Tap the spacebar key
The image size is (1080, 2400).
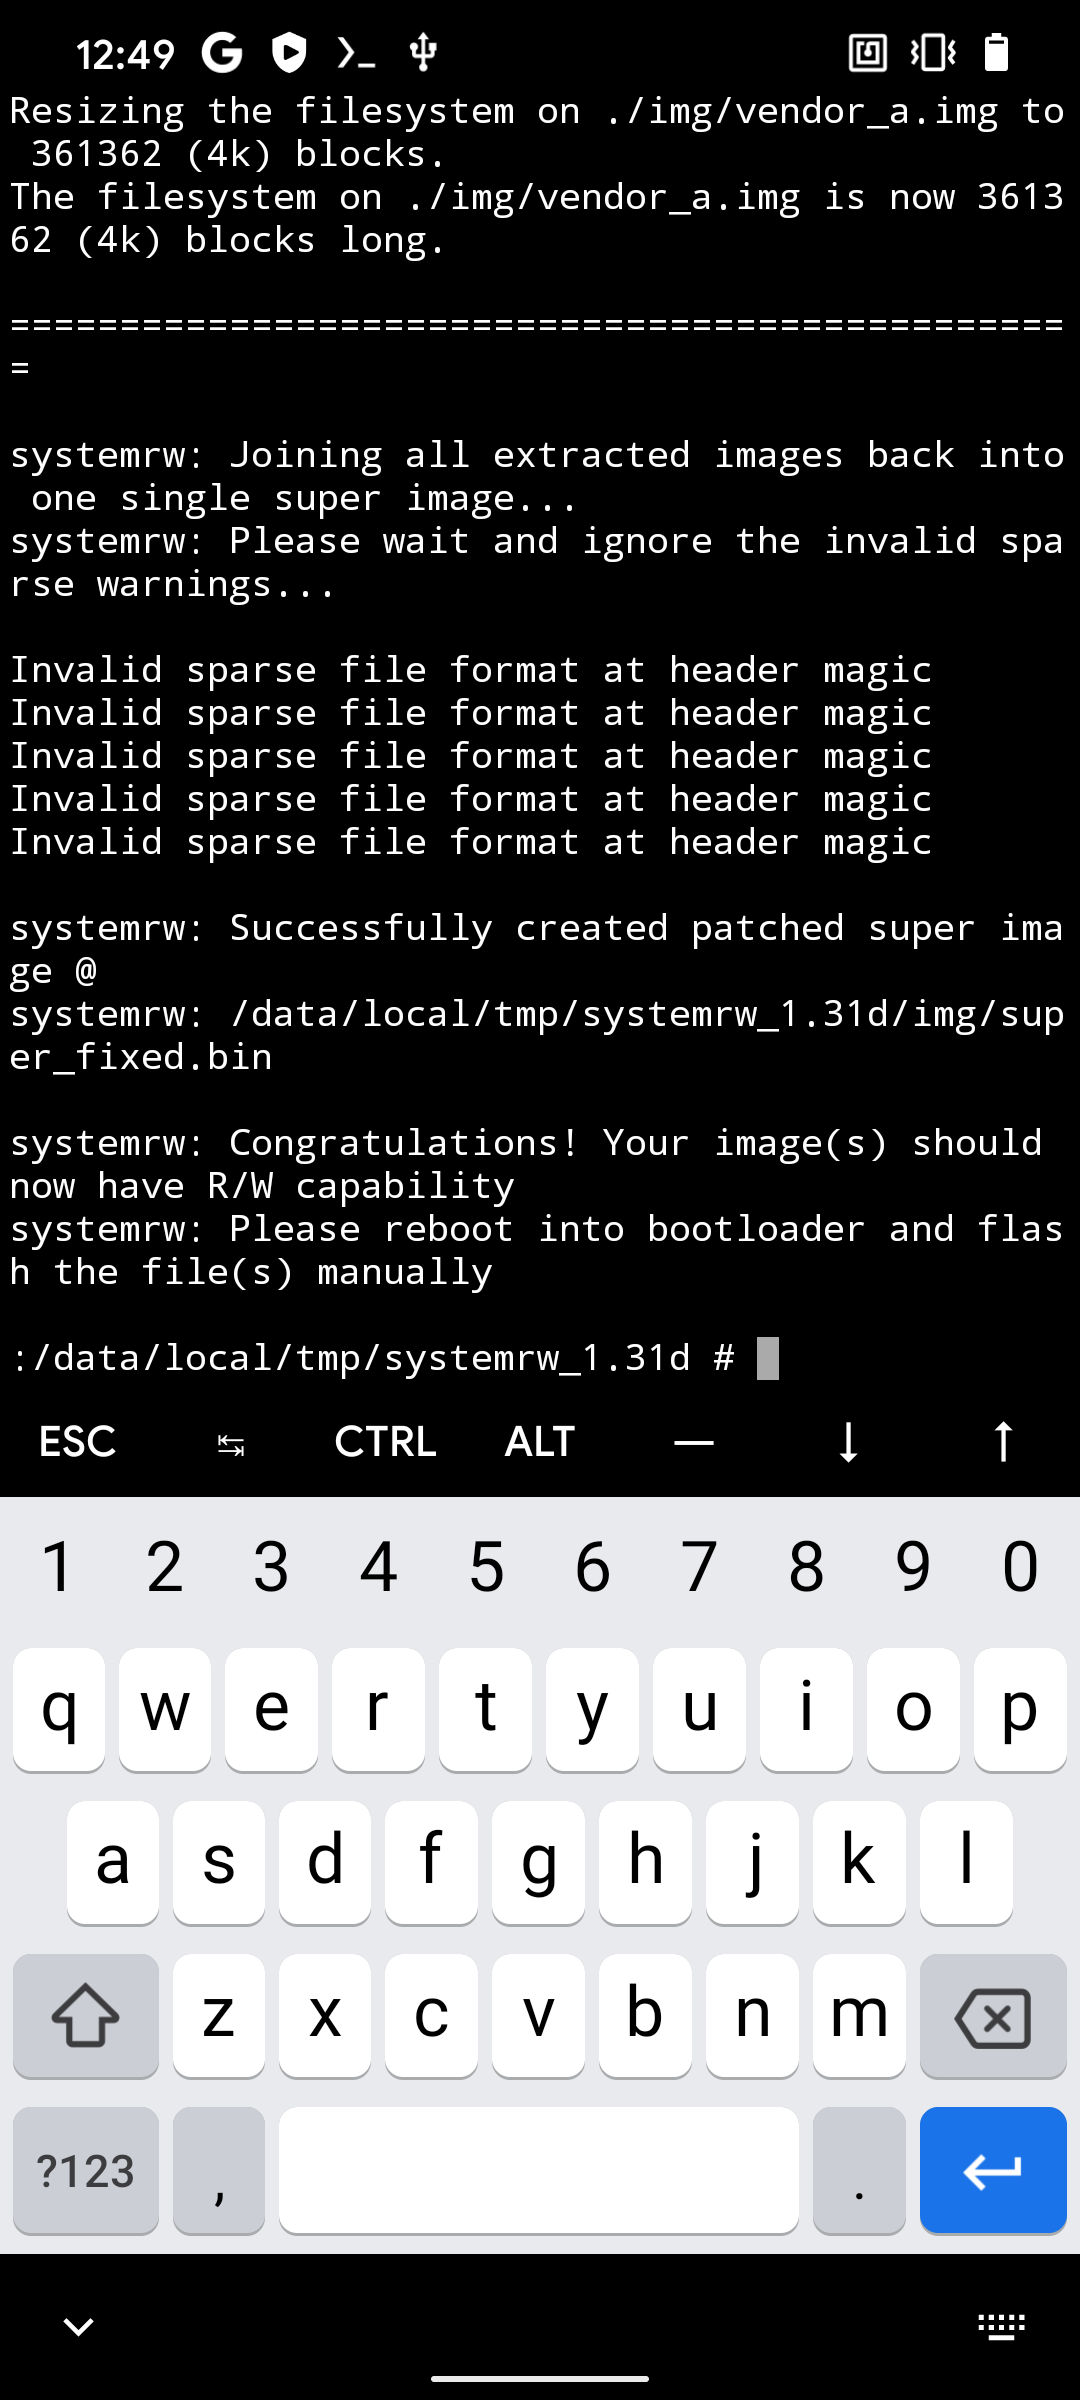[x=539, y=2169]
